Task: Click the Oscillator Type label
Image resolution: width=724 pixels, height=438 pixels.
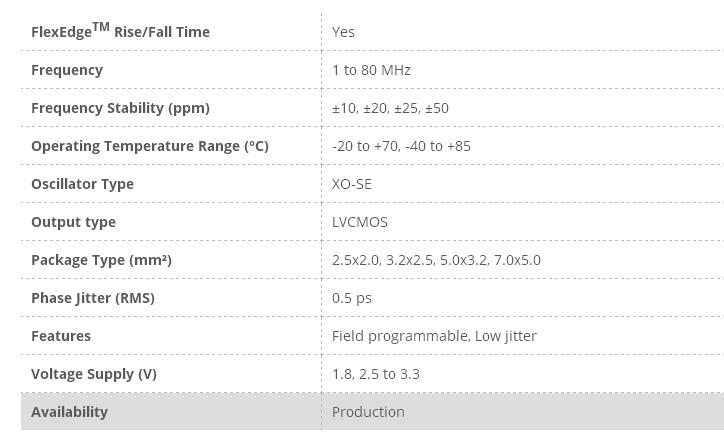Action: [82, 184]
